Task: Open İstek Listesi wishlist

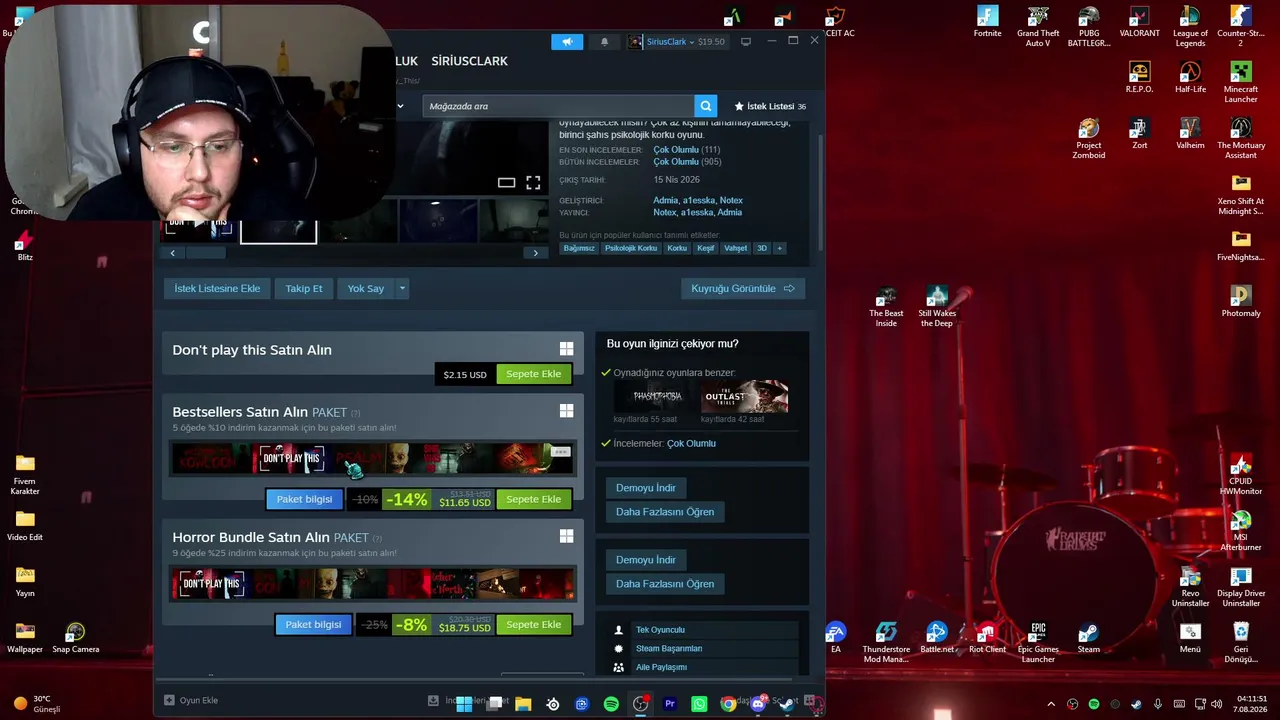Action: click(x=769, y=106)
